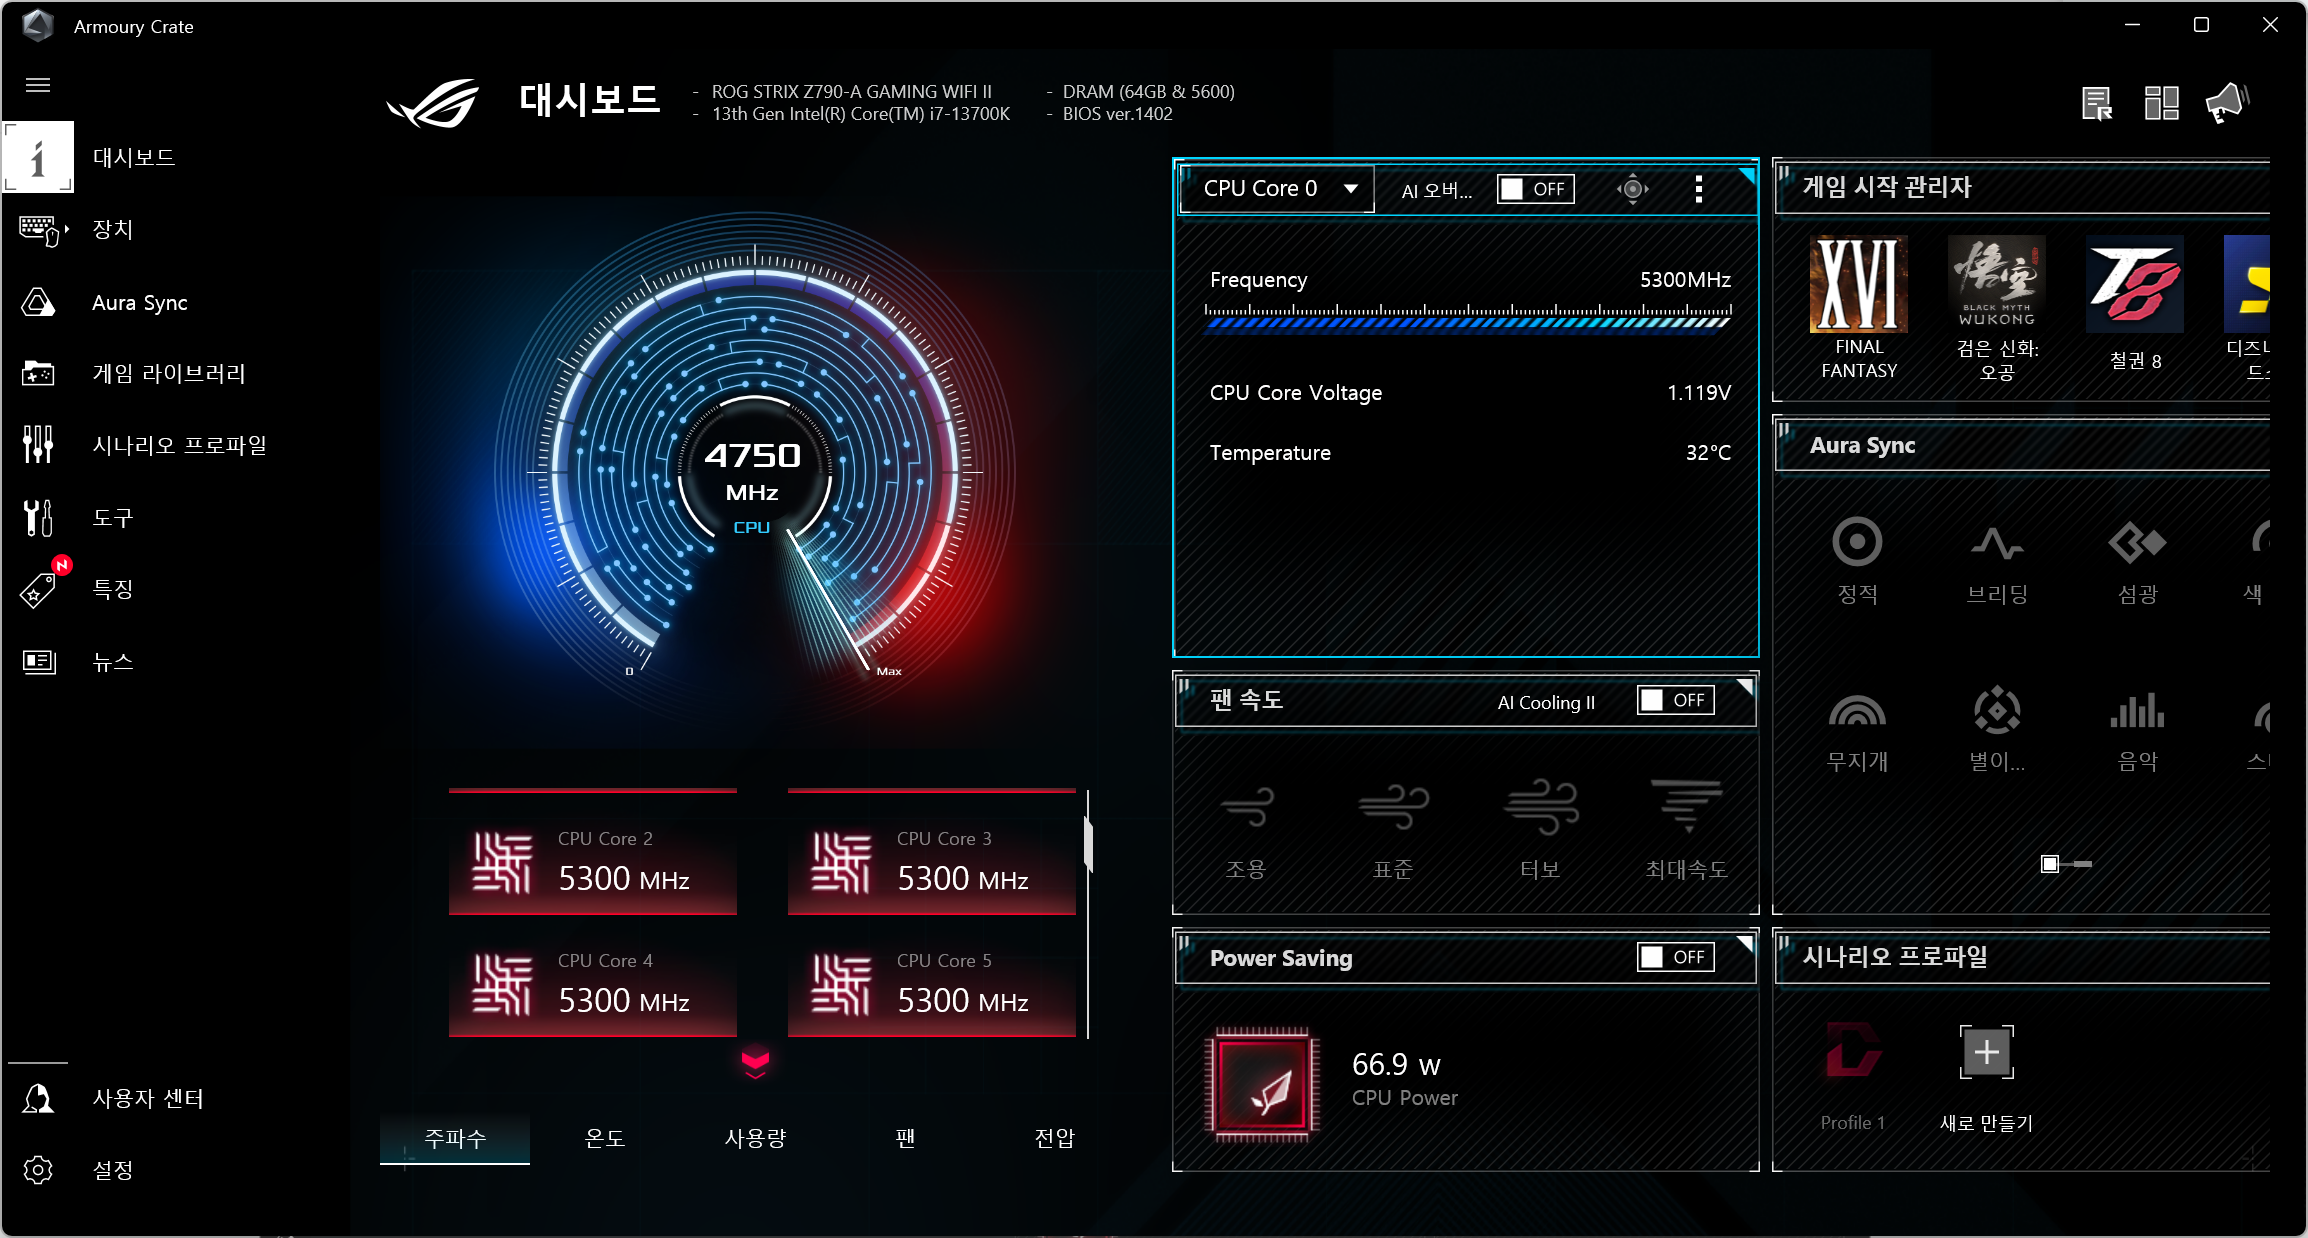Viewport: 2308px width, 1238px height.
Task: Open the Aura Sync sidebar item
Action: click(x=139, y=302)
